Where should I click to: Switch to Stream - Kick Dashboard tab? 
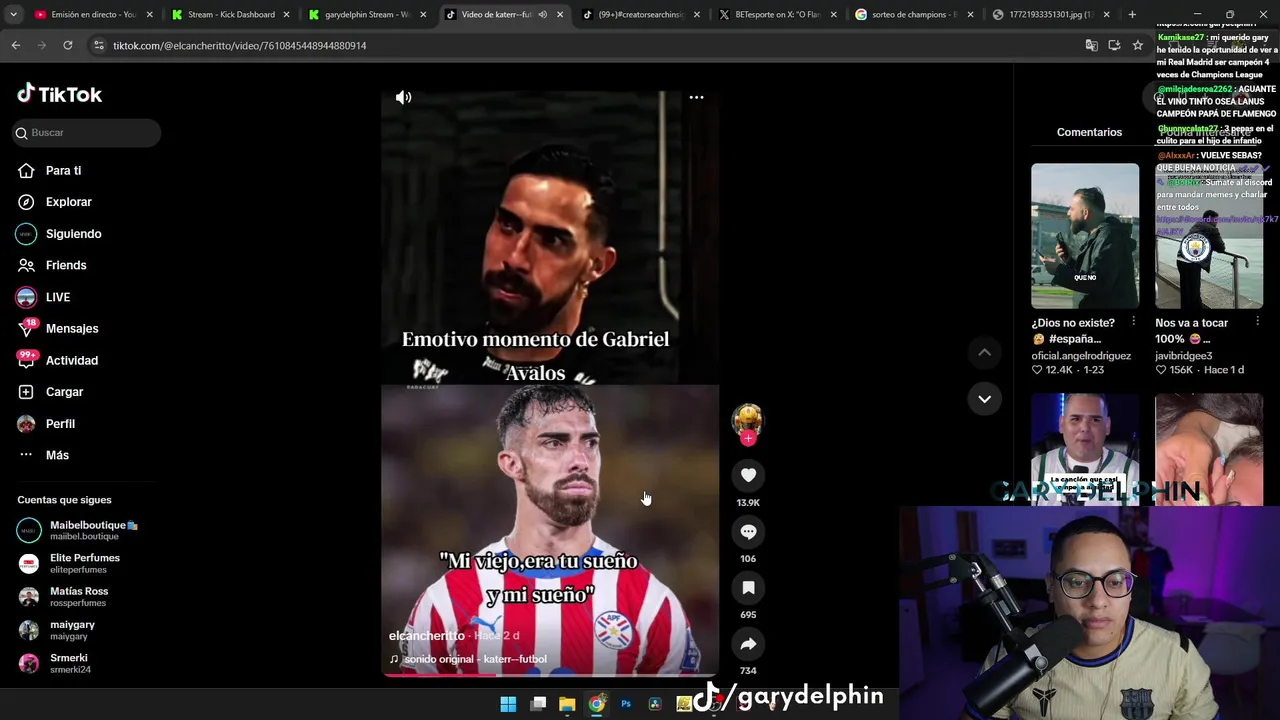(x=230, y=15)
